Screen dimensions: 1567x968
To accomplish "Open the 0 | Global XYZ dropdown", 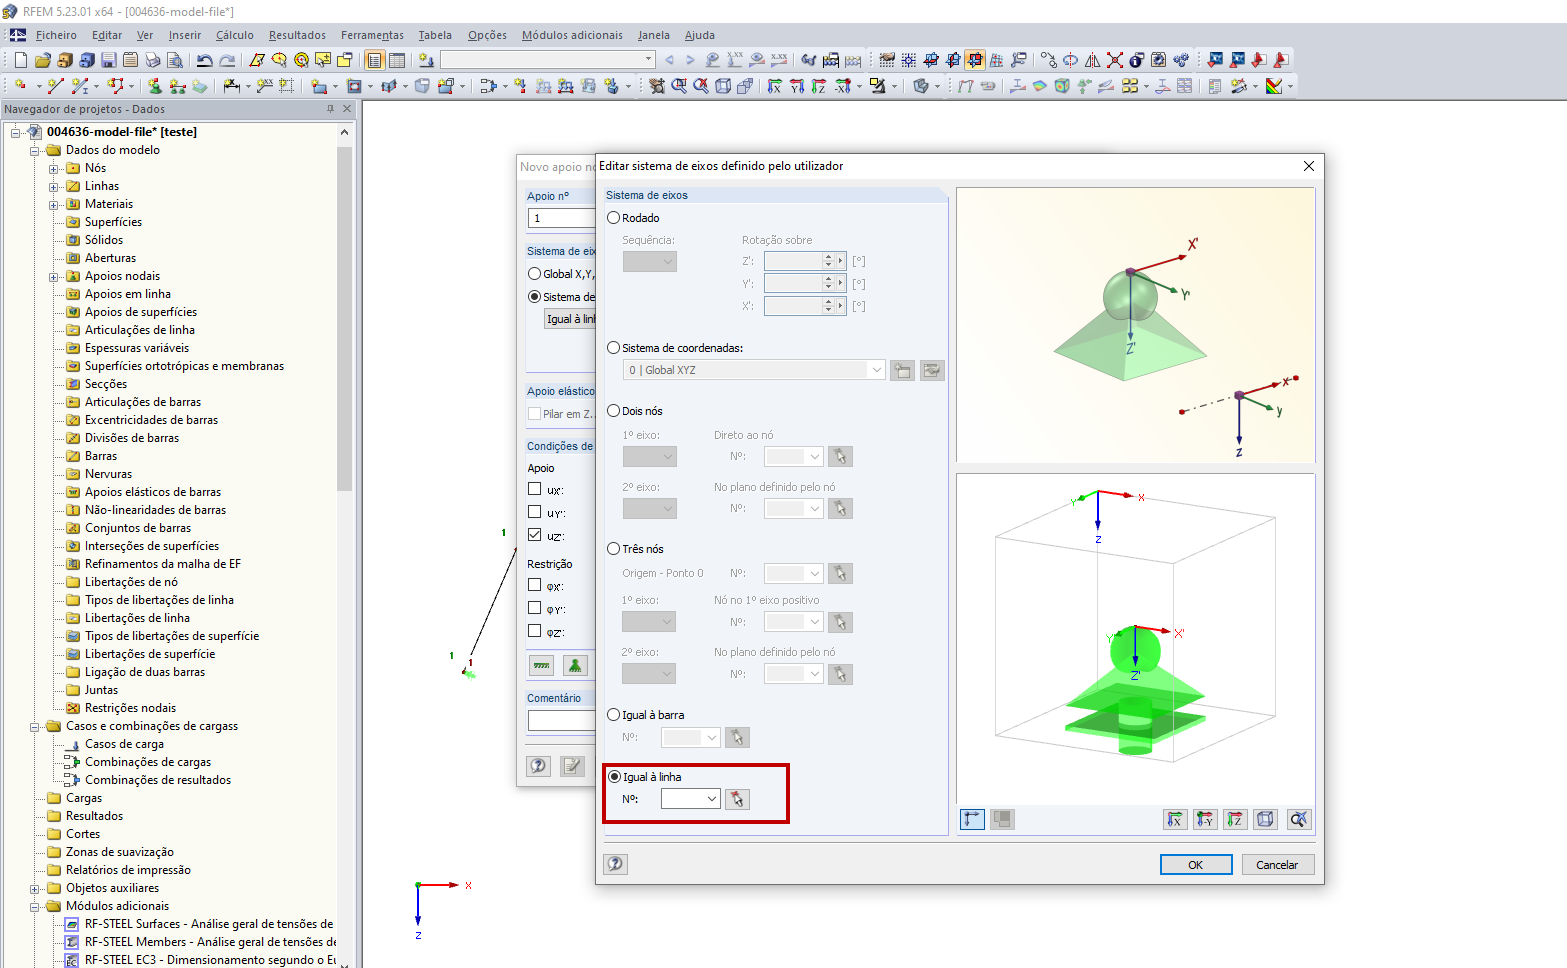I will pyautogui.click(x=876, y=369).
